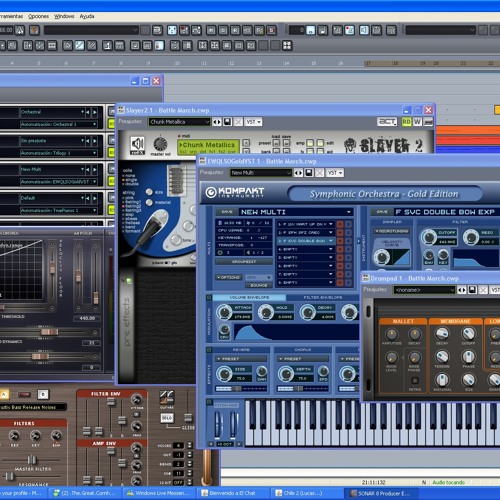The width and height of the screenshot is (500, 500).
Task: Toggle modulation section on/off box in Kompakt
Action: pyautogui.click(x=209, y=297)
